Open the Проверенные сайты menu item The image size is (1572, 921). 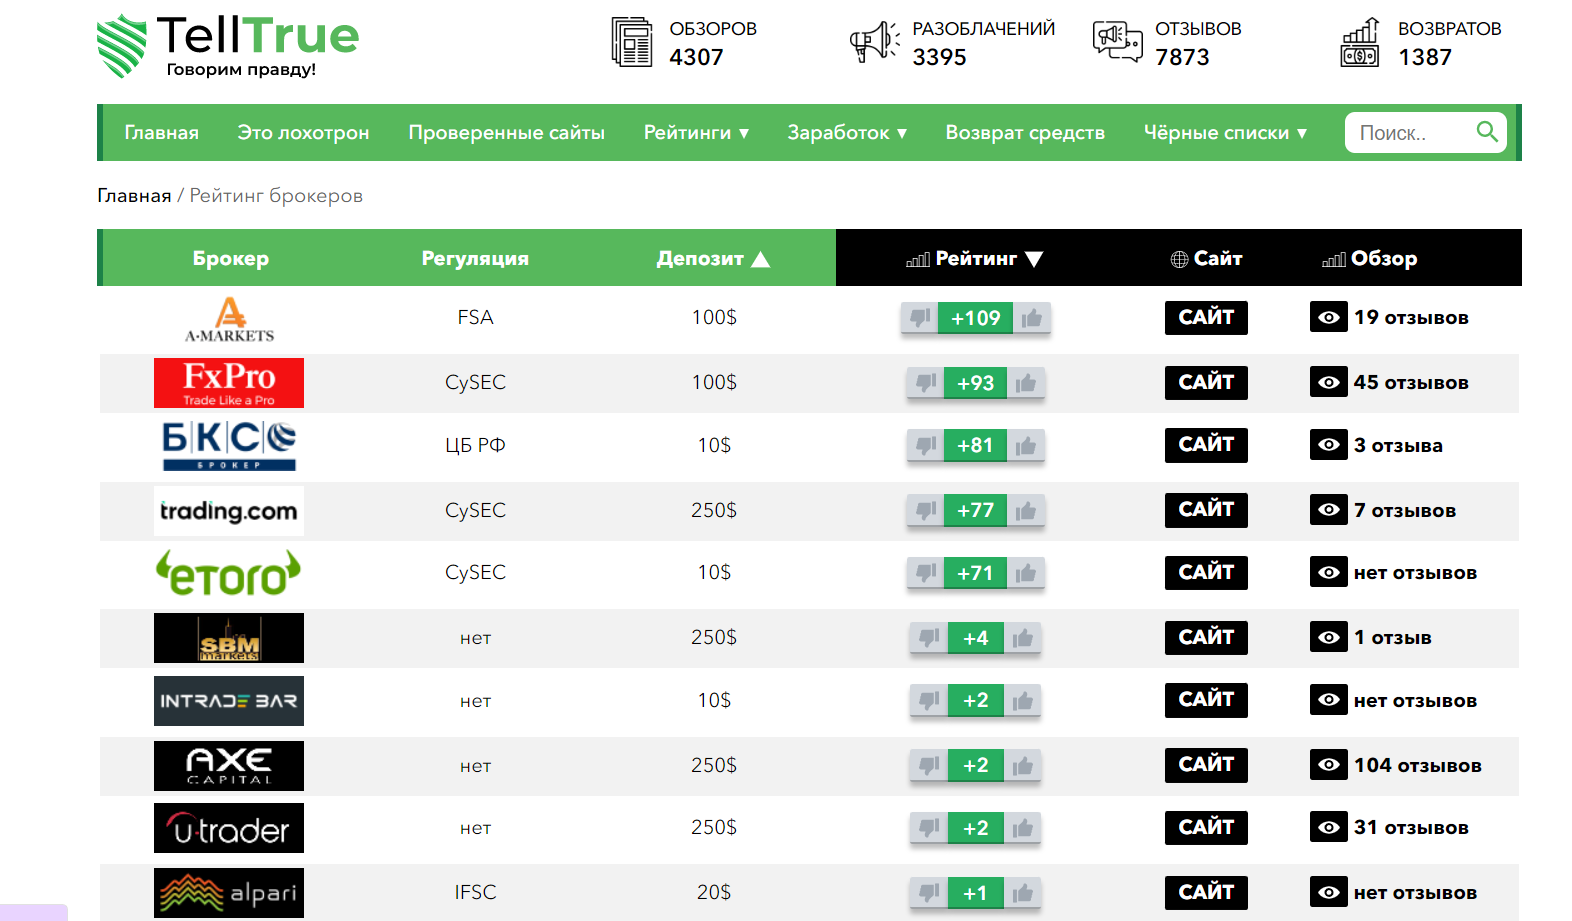click(506, 132)
